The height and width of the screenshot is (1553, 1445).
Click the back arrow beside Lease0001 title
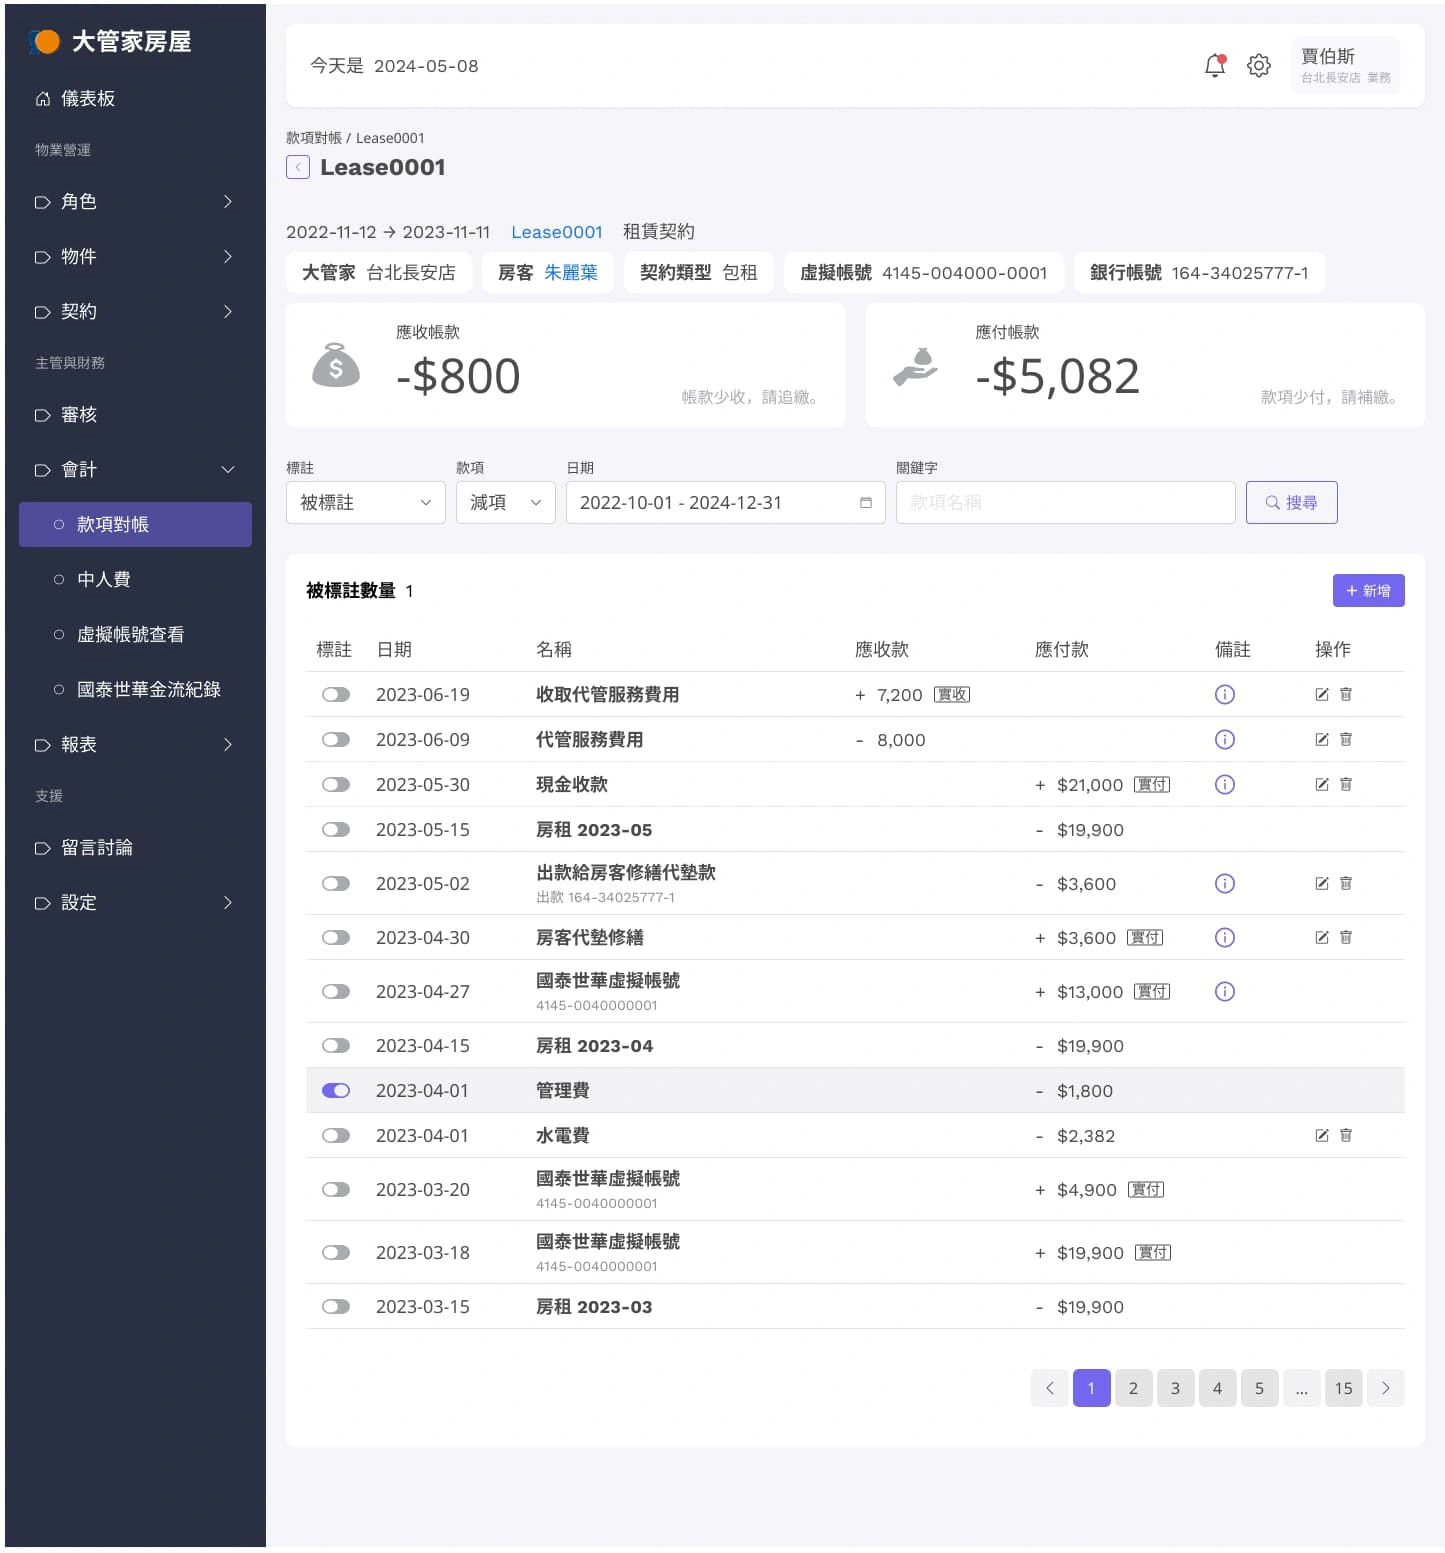pyautogui.click(x=297, y=167)
